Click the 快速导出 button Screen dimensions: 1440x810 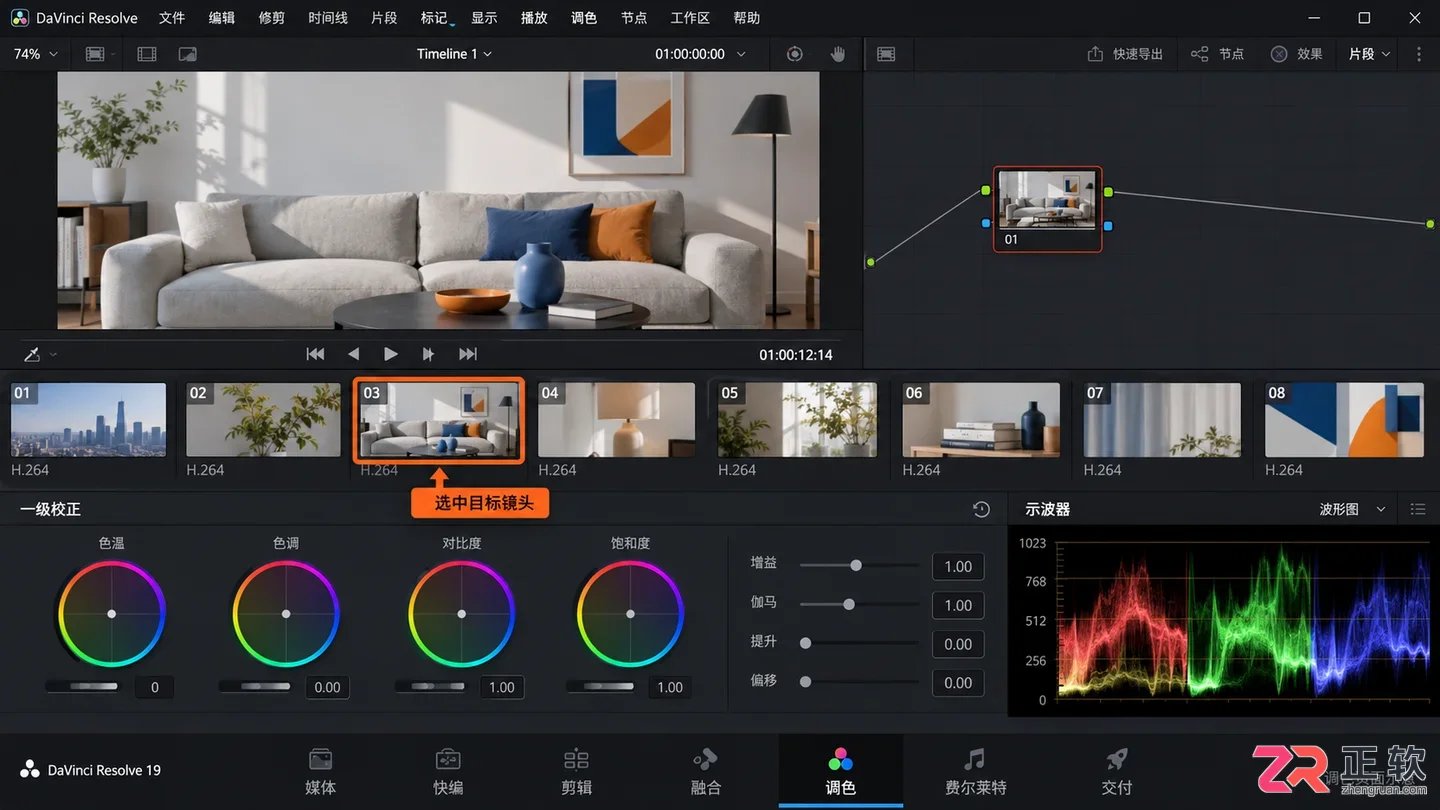point(1125,54)
